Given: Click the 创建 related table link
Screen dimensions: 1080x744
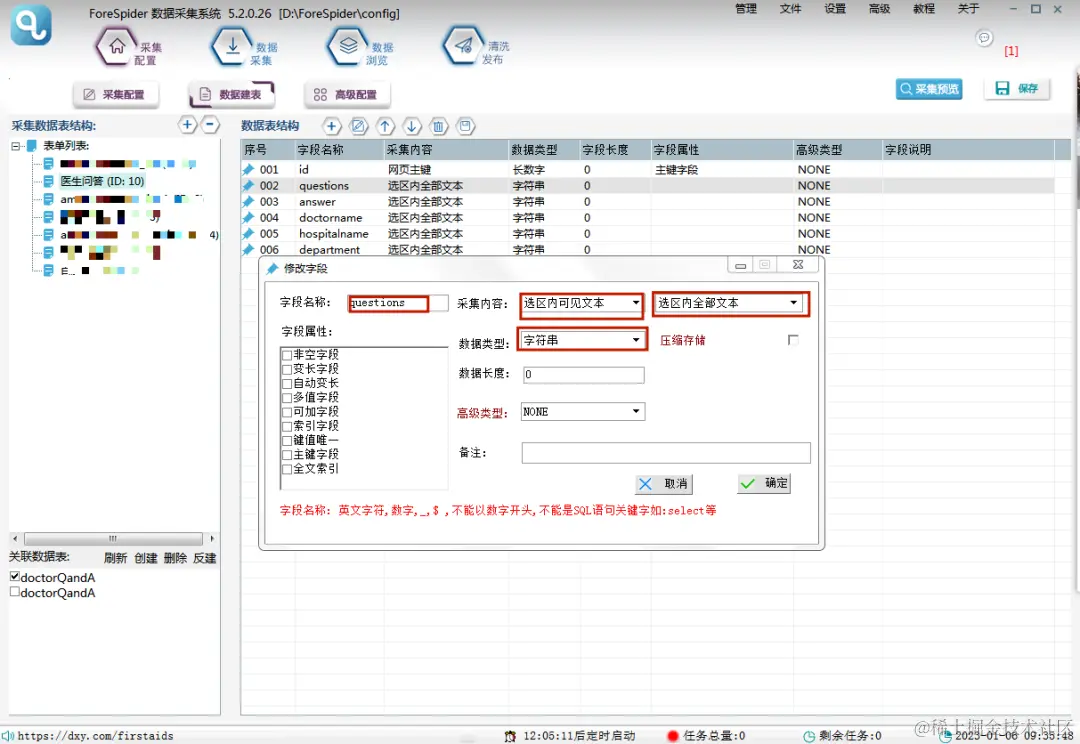Looking at the screenshot, I should (x=145, y=558).
